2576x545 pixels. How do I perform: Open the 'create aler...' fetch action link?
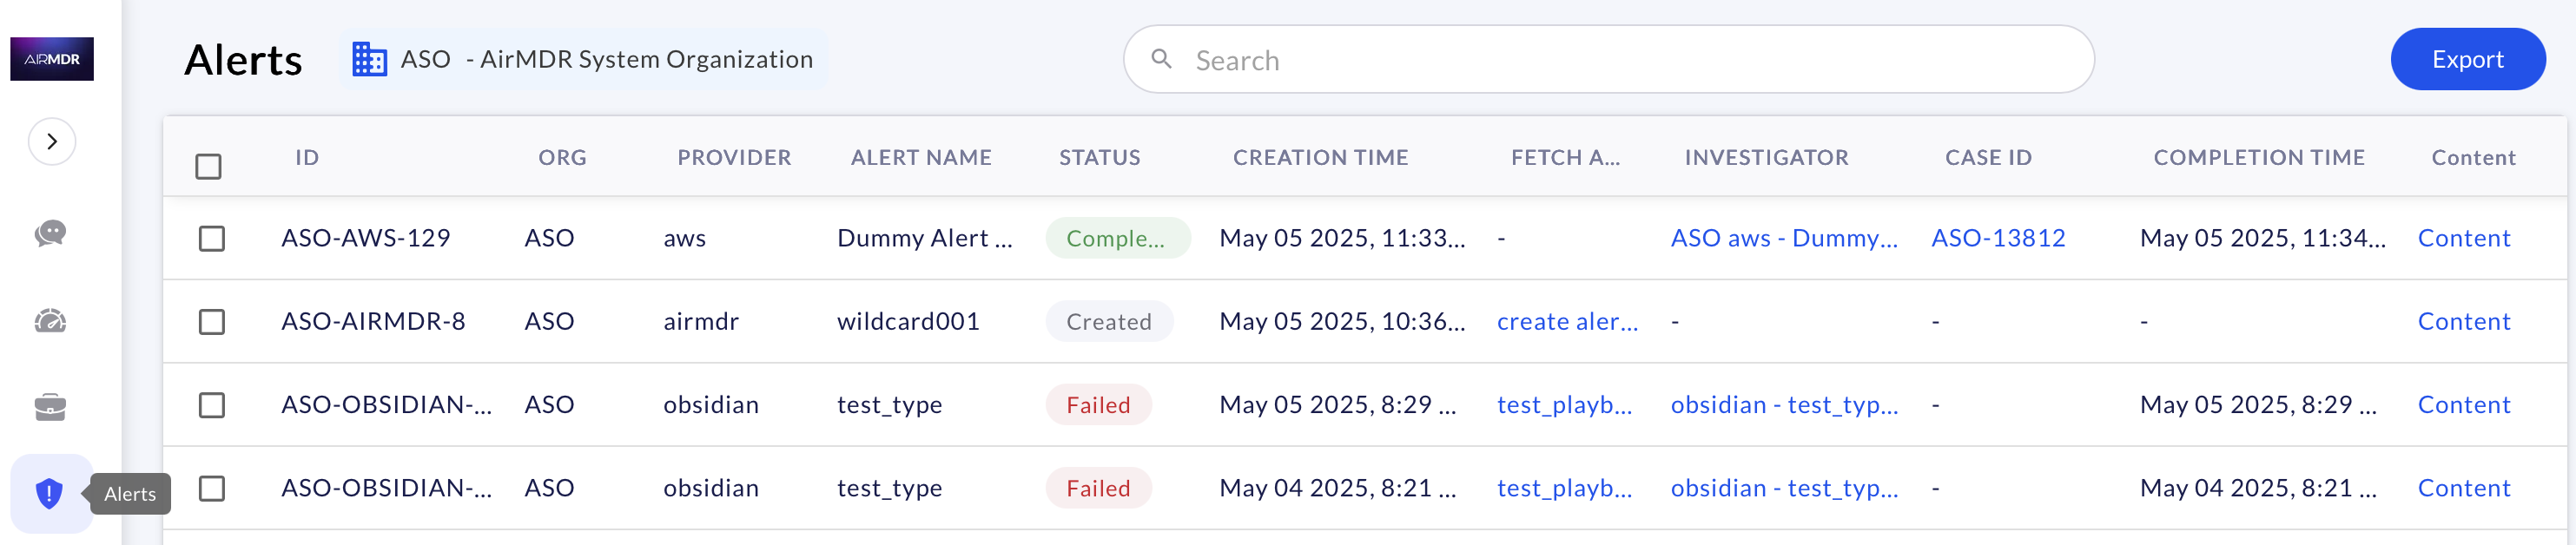pos(1567,322)
